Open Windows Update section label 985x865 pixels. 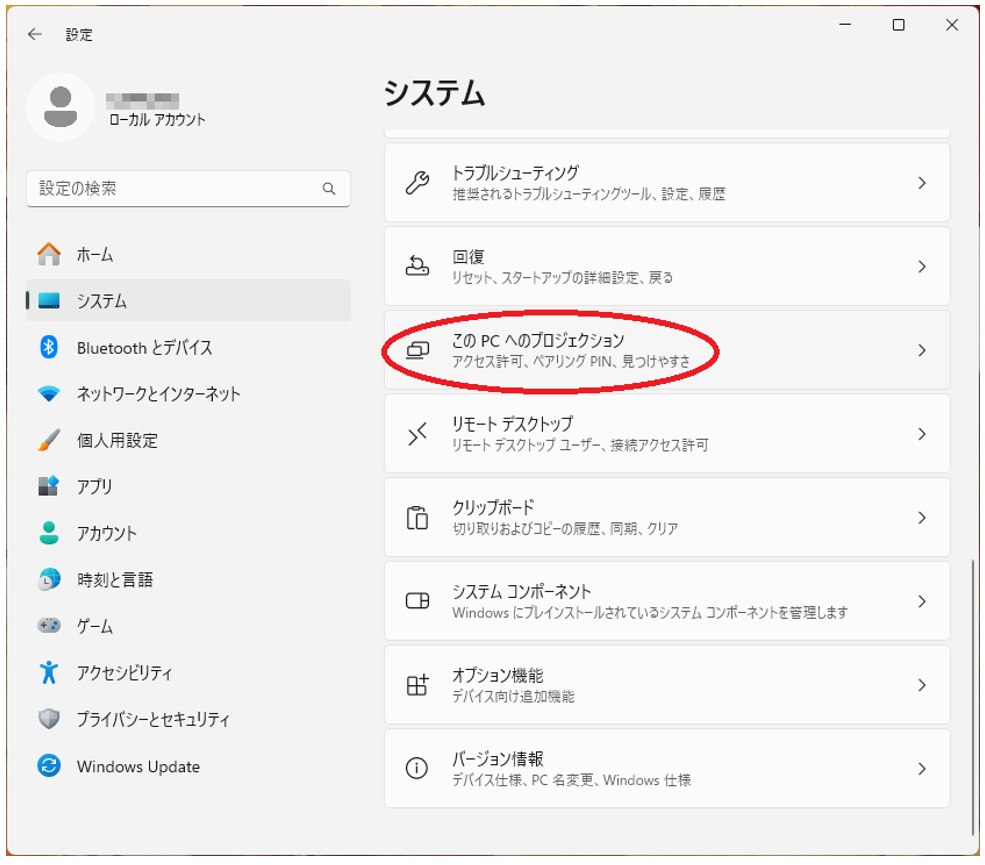click(138, 766)
